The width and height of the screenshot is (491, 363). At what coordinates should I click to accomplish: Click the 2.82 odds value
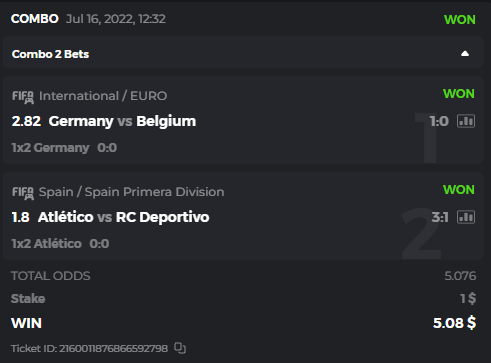tap(26, 121)
